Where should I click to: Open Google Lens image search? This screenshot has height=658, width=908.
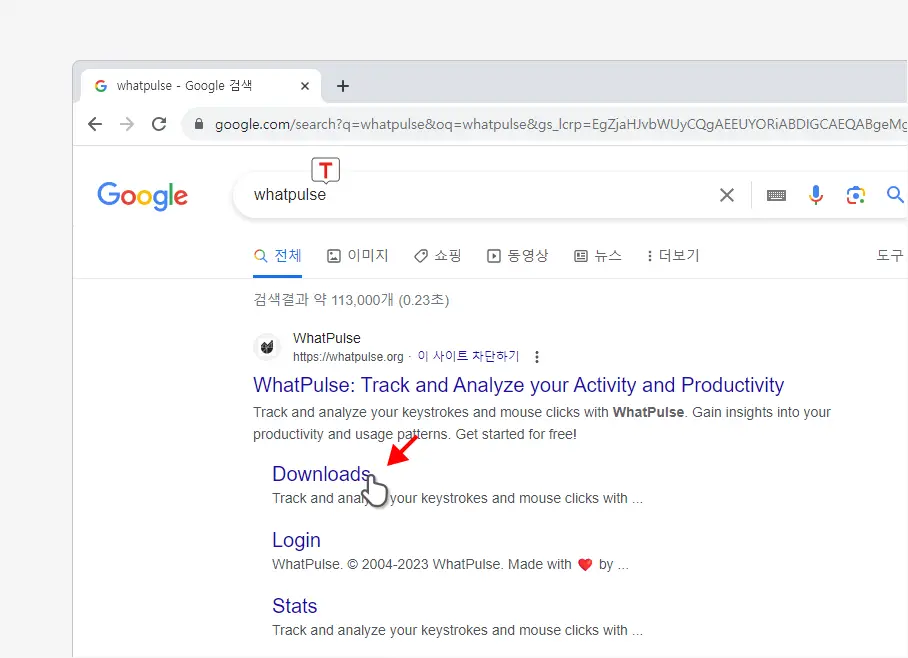coord(856,195)
